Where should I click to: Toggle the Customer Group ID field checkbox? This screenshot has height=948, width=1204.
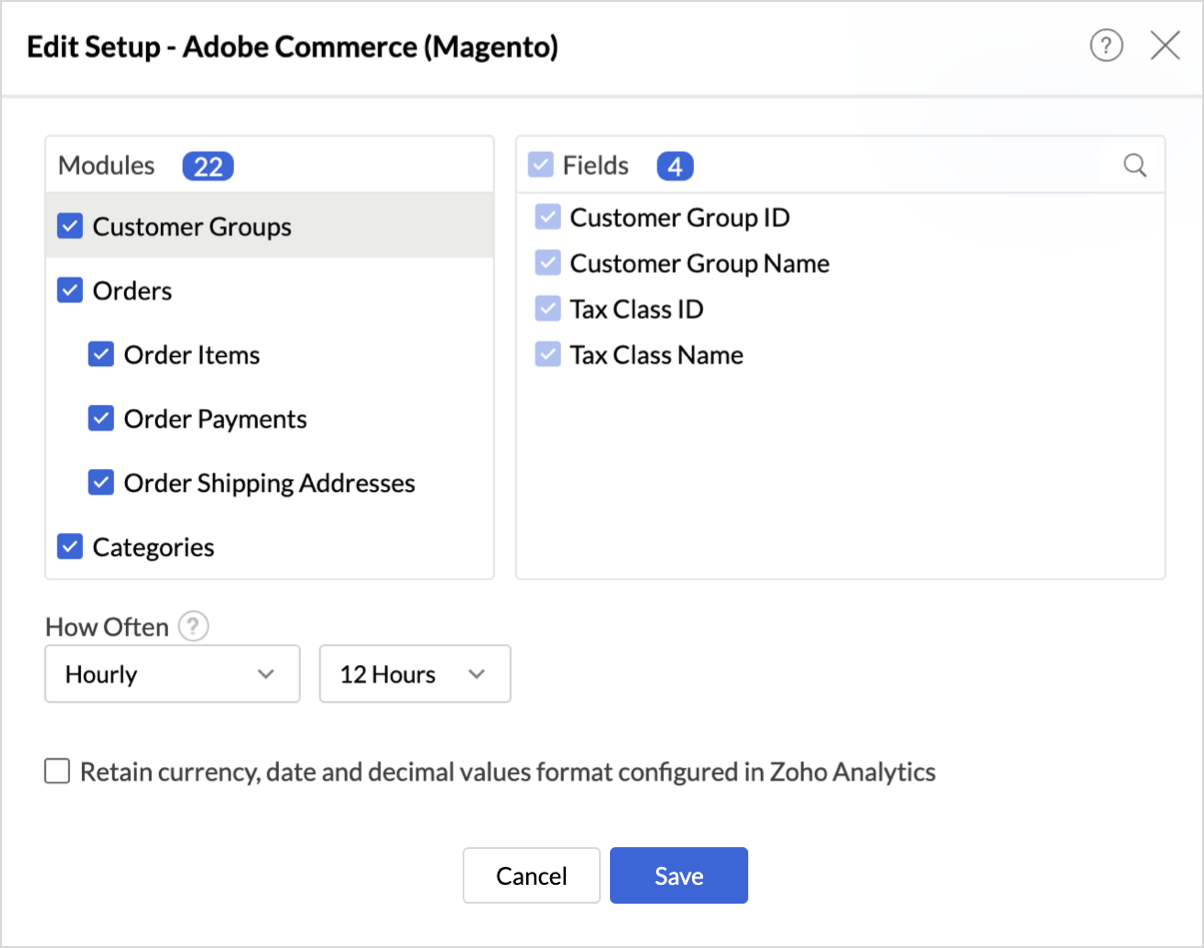tap(547, 217)
